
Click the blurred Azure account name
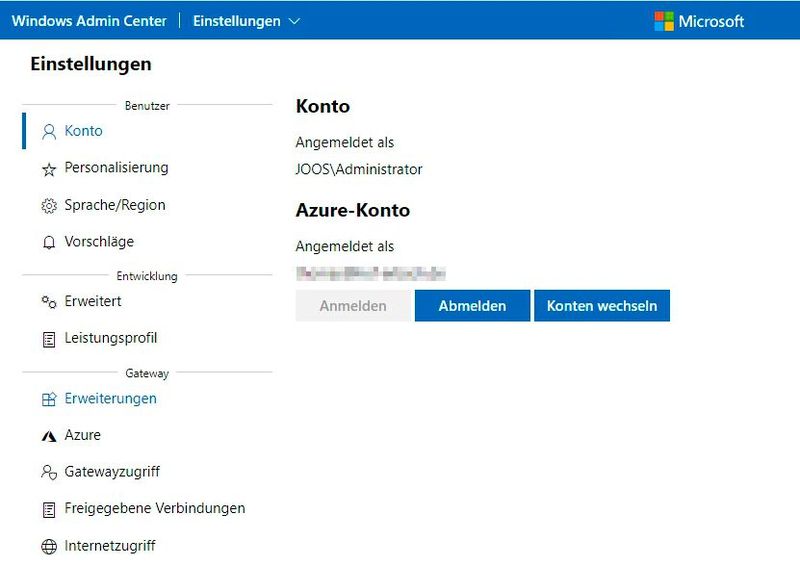[x=371, y=274]
